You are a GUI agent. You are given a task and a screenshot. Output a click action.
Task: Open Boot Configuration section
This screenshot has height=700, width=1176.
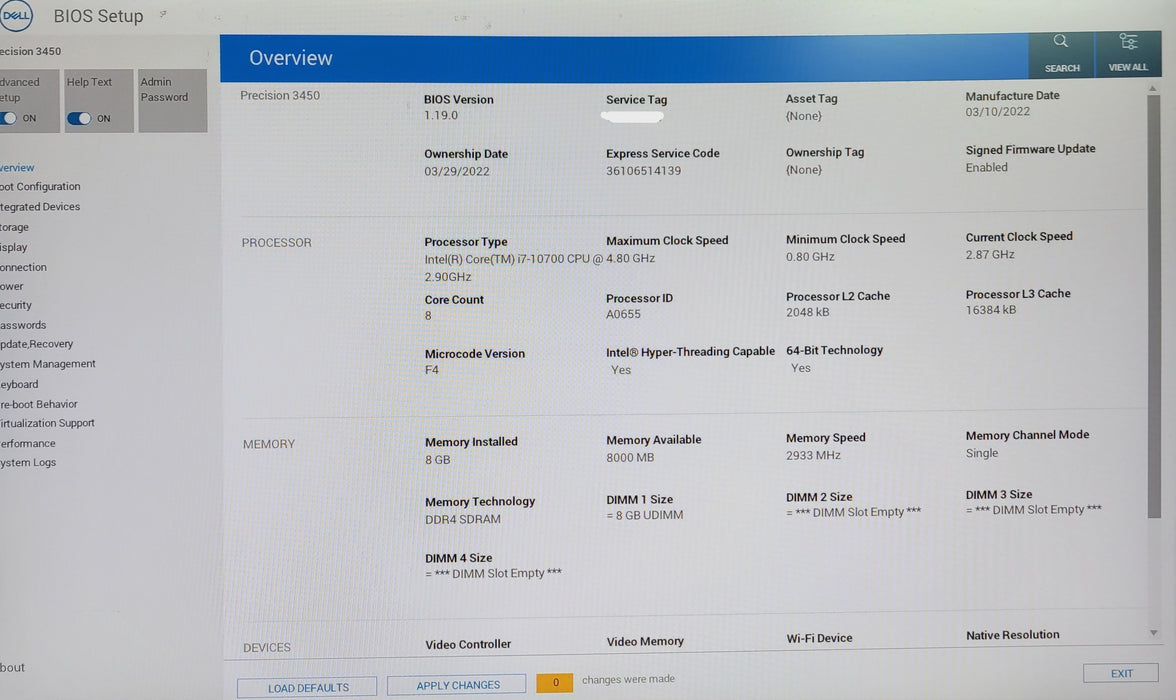[40, 186]
